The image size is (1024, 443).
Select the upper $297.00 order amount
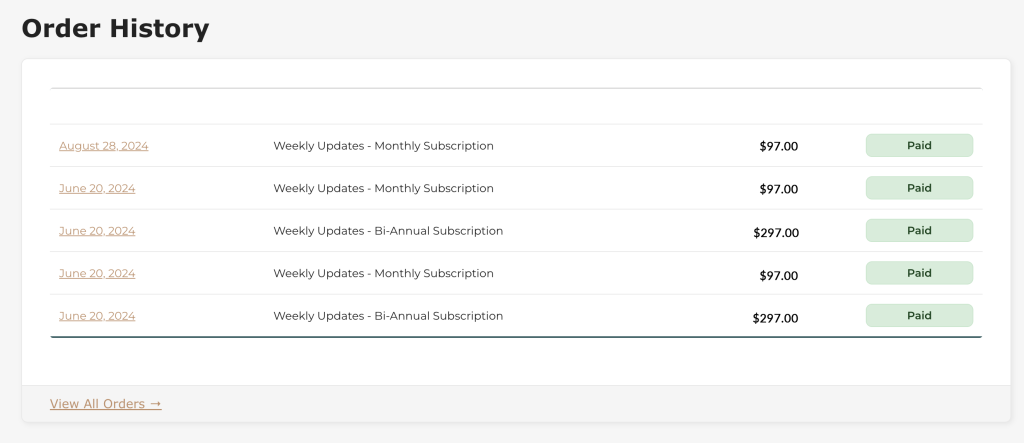click(x=775, y=233)
